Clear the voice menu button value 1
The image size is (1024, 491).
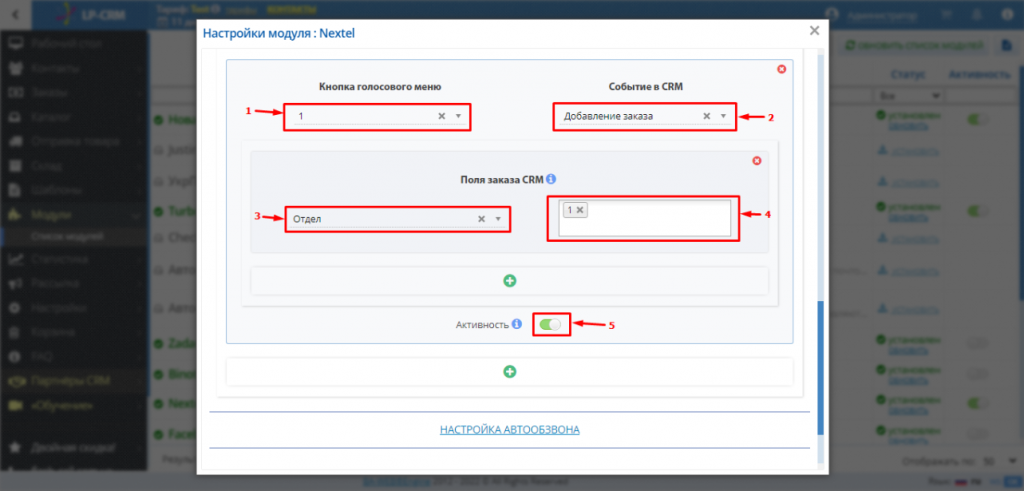441,116
